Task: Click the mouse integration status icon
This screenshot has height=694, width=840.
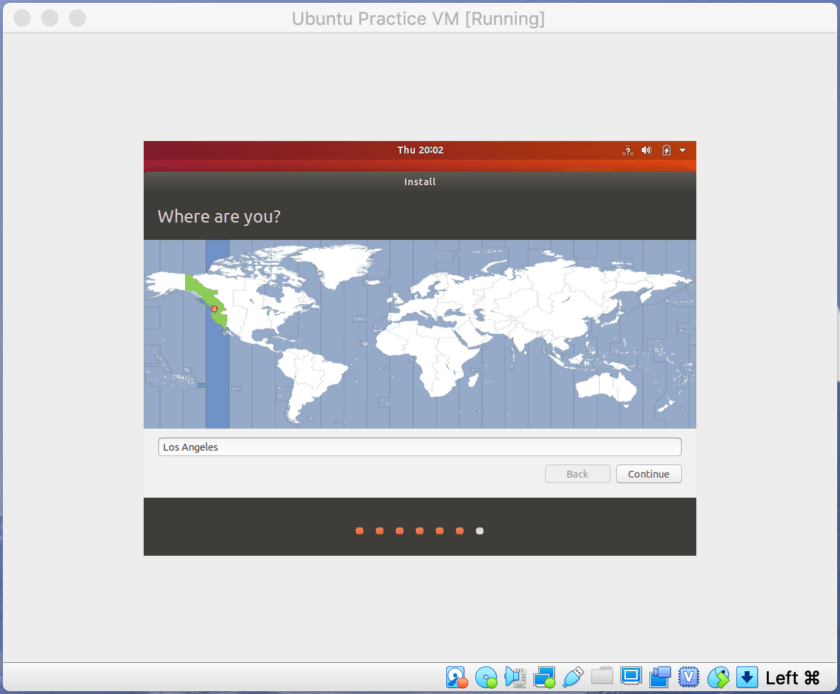Action: point(718,677)
